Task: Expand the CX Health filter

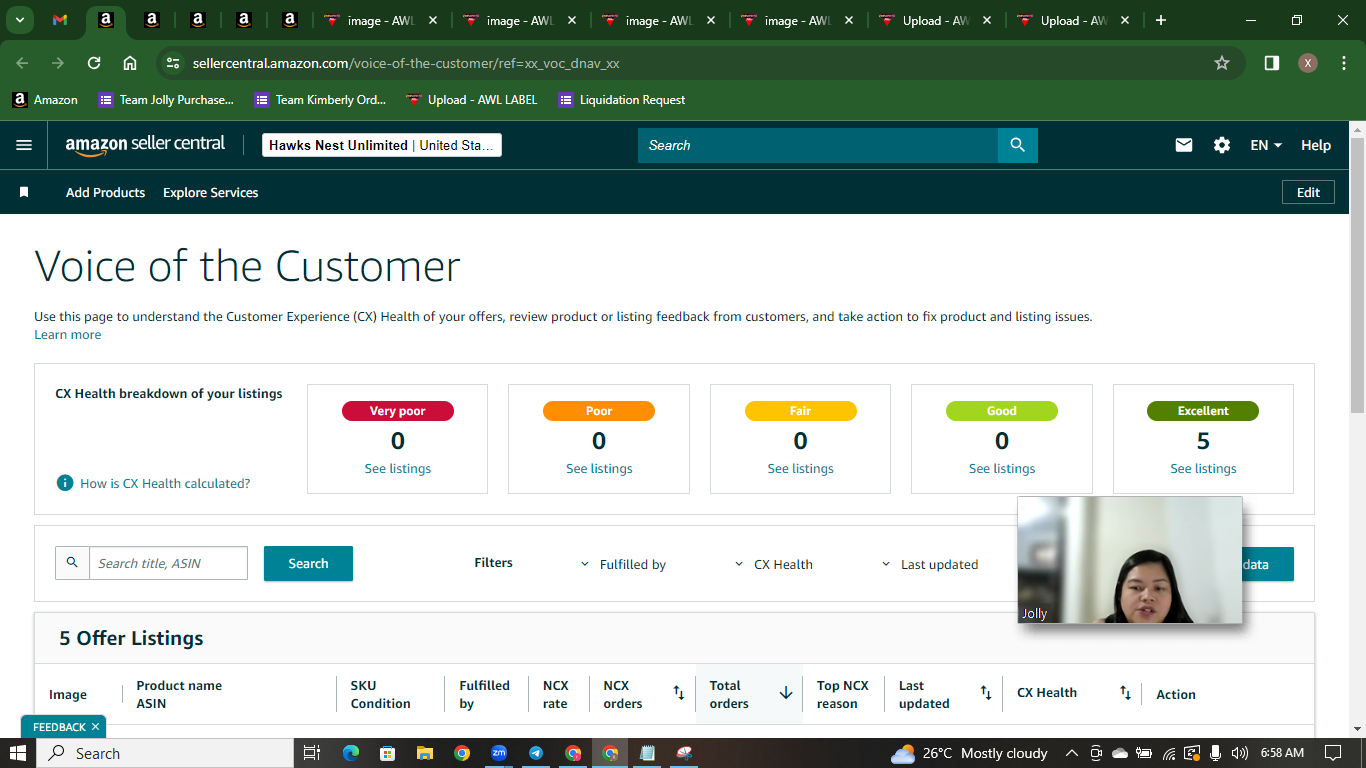Action: point(774,564)
